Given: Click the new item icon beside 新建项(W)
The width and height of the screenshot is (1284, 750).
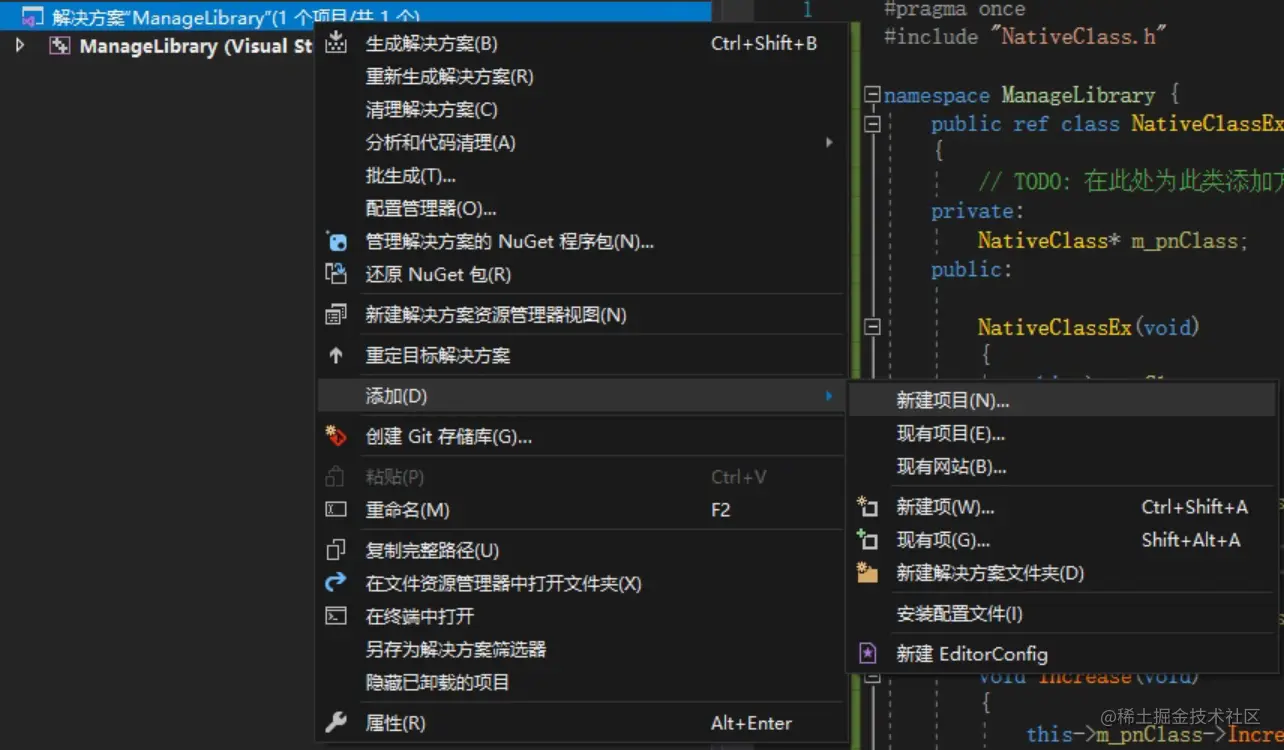Looking at the screenshot, I should 867,507.
